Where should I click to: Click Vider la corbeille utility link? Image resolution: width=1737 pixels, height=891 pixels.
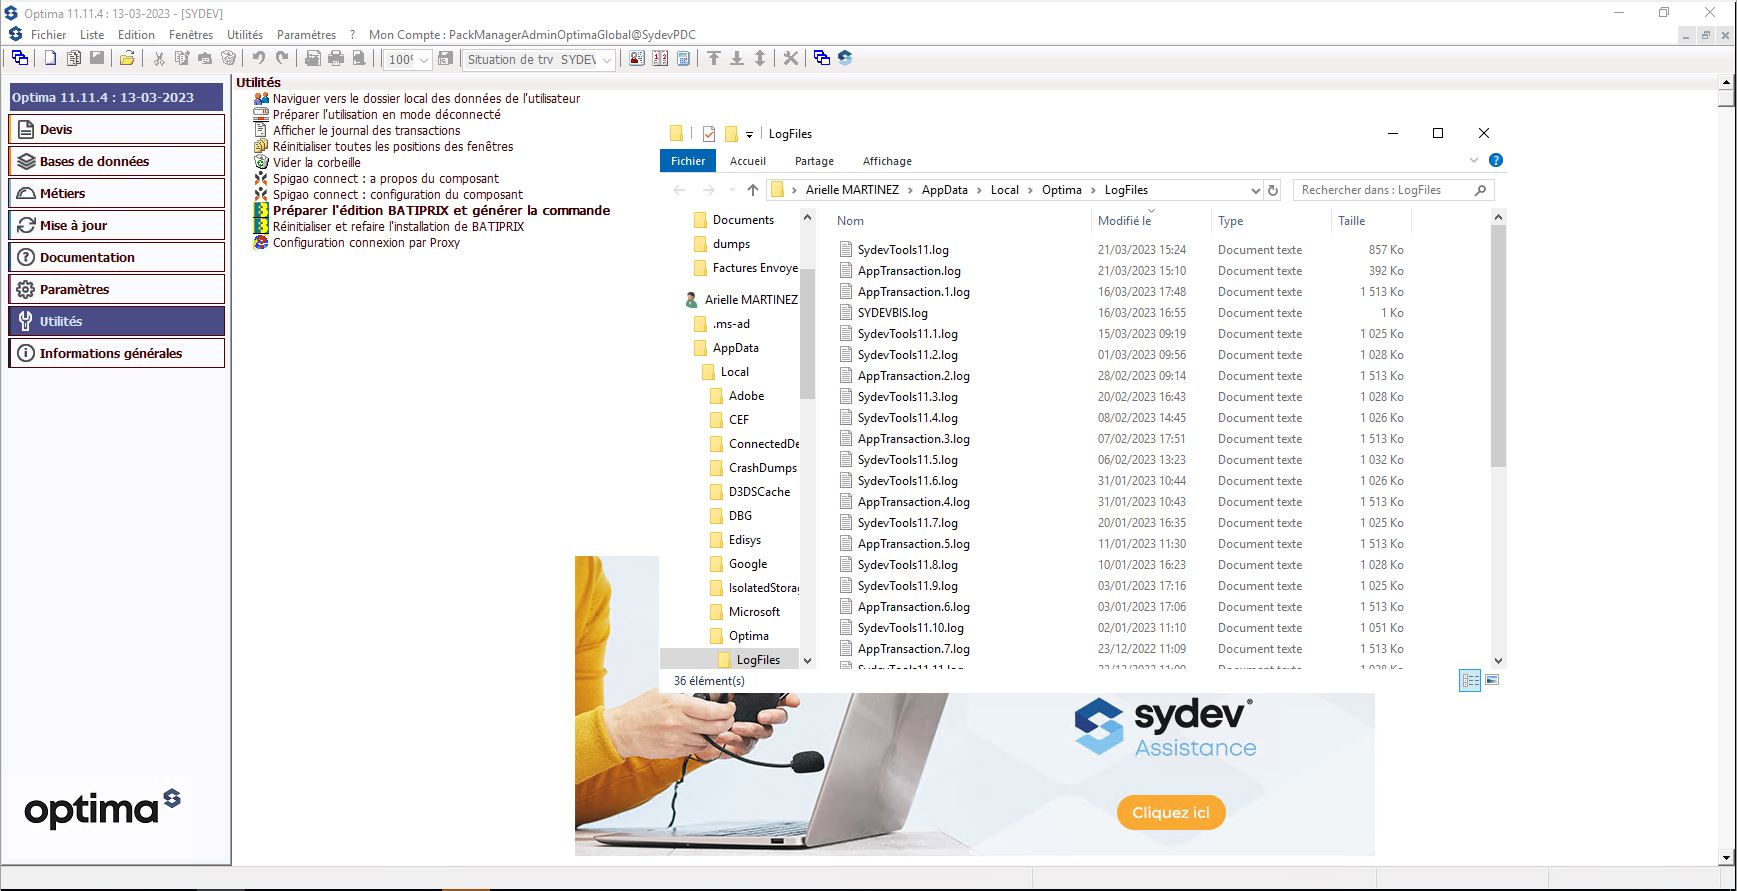[316, 162]
